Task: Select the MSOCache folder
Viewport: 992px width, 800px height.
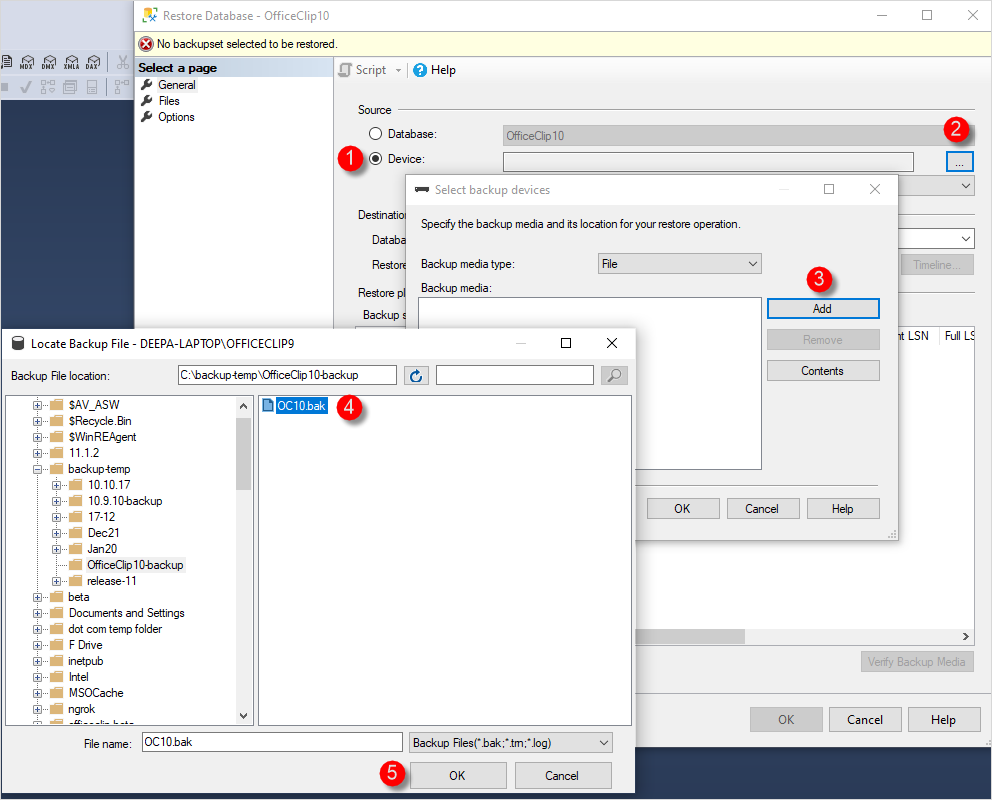Action: pos(96,693)
